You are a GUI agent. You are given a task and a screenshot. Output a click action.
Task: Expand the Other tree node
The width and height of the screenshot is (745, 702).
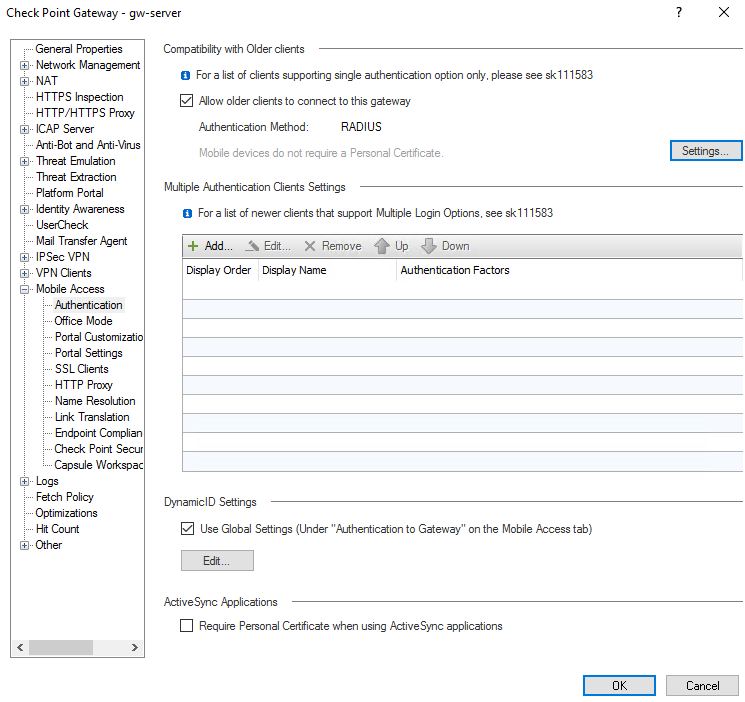point(24,545)
